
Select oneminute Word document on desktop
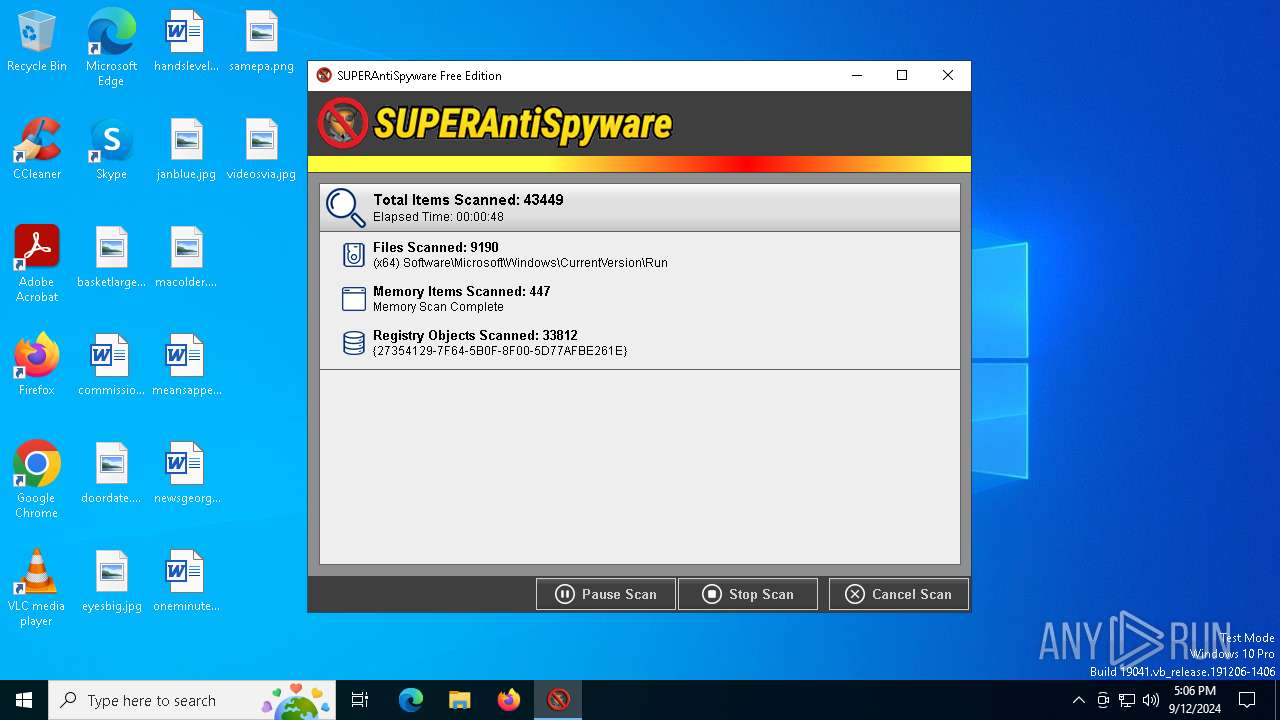click(186, 582)
